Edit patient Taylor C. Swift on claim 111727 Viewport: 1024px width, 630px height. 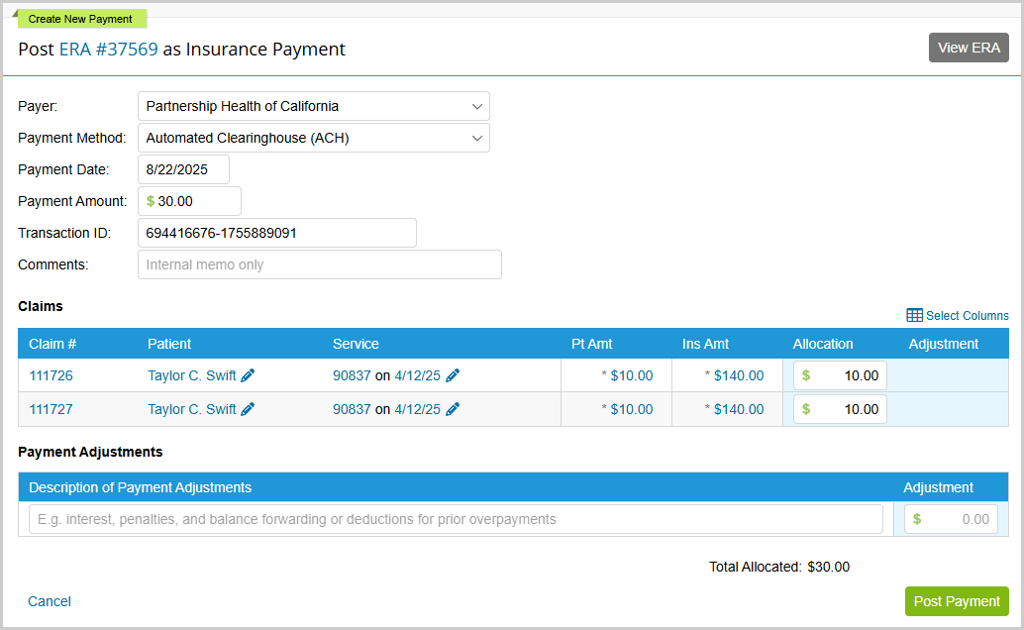click(247, 408)
